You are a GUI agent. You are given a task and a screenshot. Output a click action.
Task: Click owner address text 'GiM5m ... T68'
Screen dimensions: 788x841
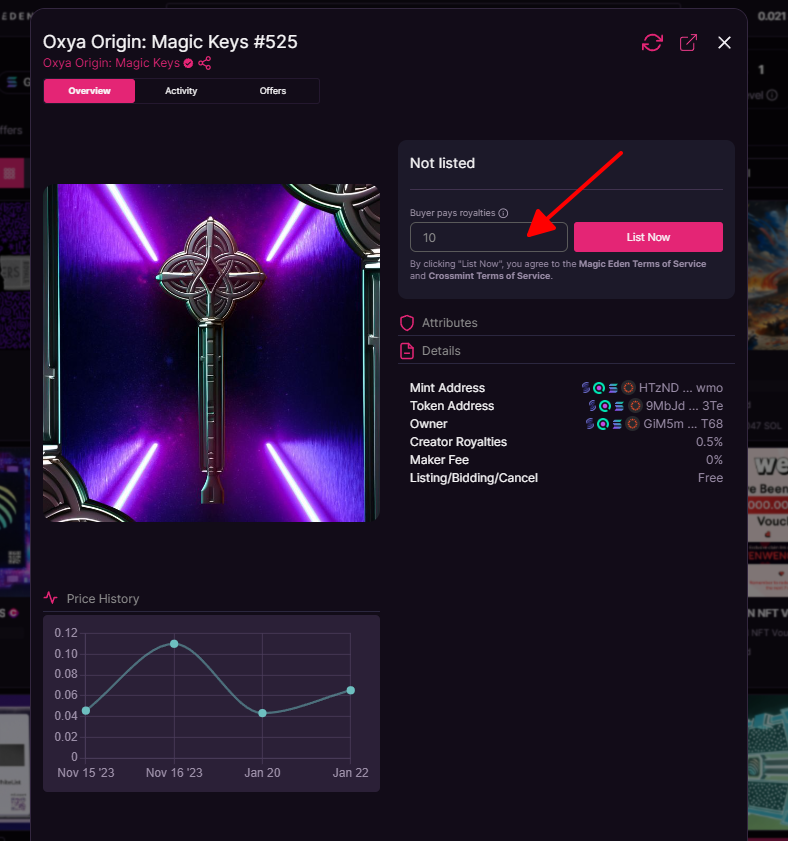(683, 424)
